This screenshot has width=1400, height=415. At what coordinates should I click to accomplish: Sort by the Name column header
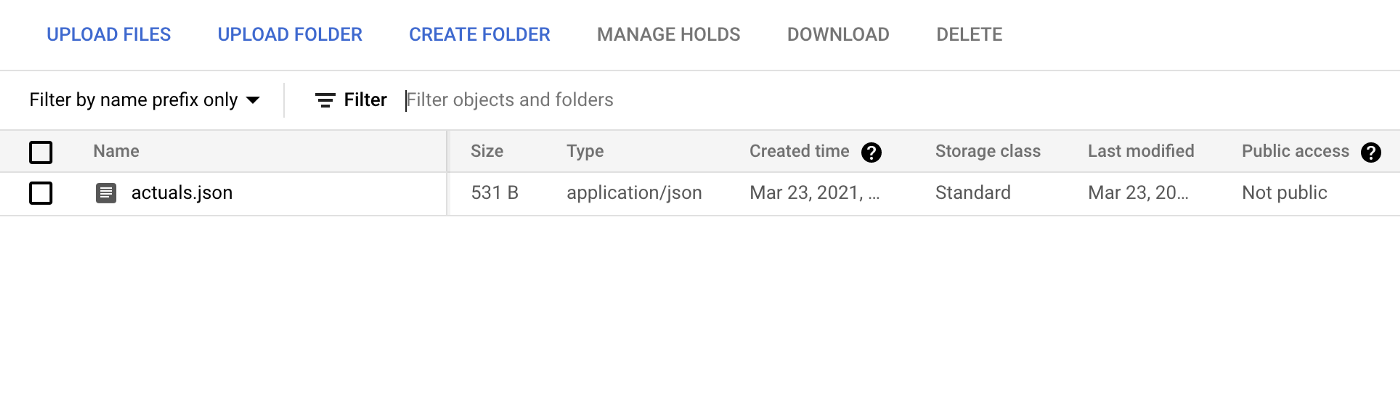pyautogui.click(x=116, y=152)
